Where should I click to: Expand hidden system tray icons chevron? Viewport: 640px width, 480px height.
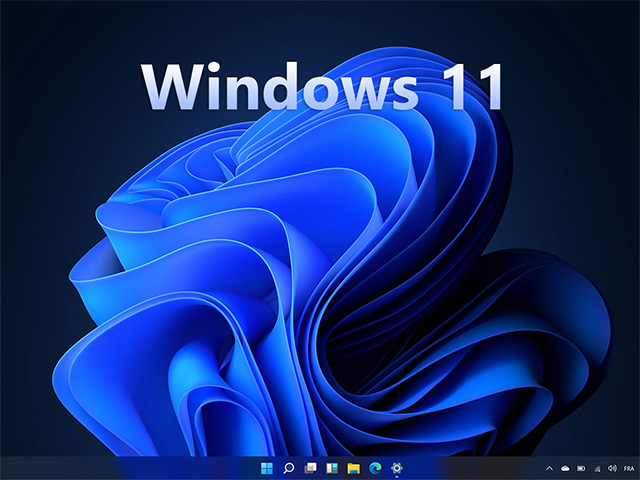pyautogui.click(x=549, y=469)
